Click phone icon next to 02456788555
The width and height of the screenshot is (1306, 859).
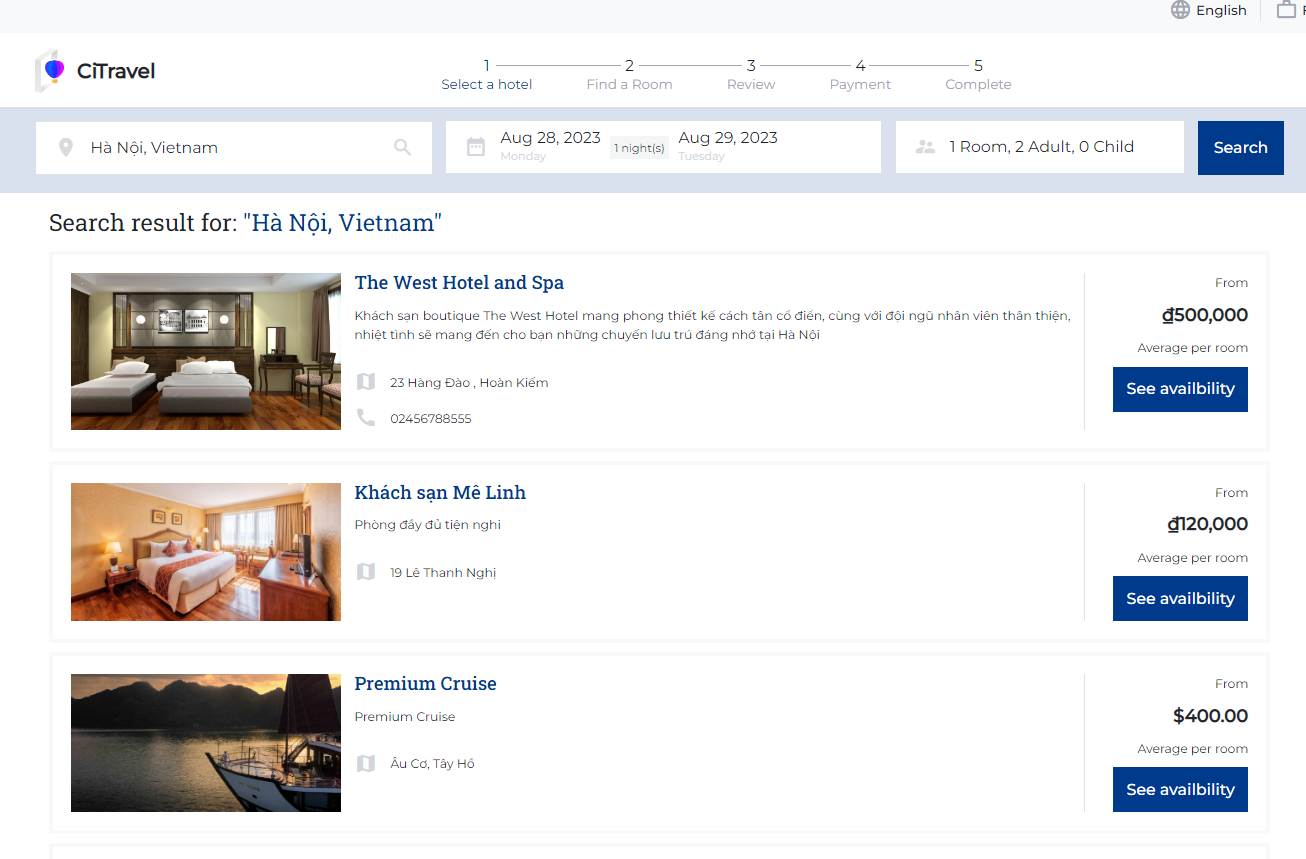point(366,418)
